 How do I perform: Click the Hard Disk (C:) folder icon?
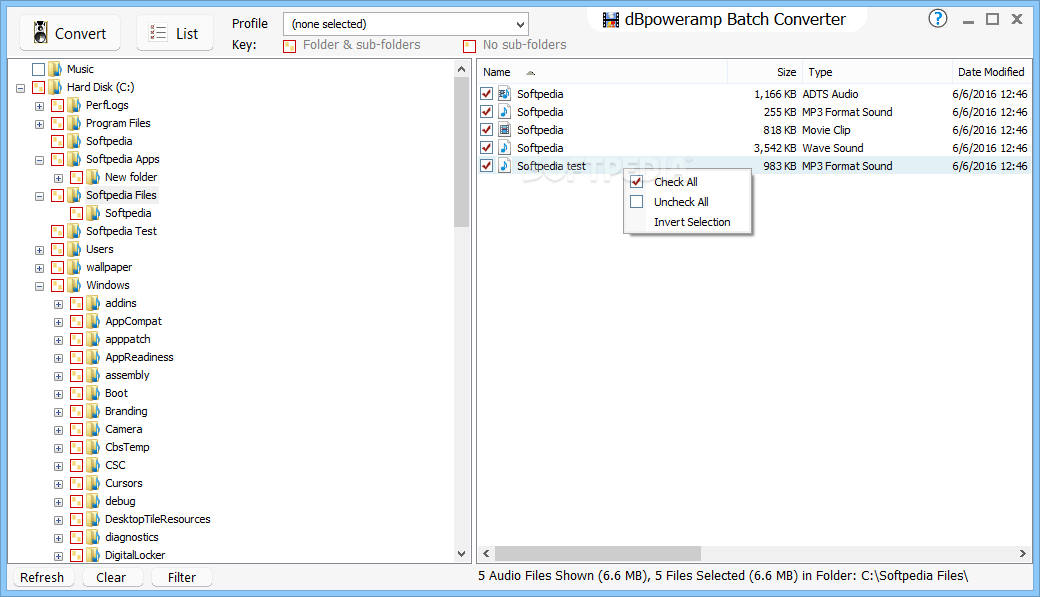coord(56,86)
